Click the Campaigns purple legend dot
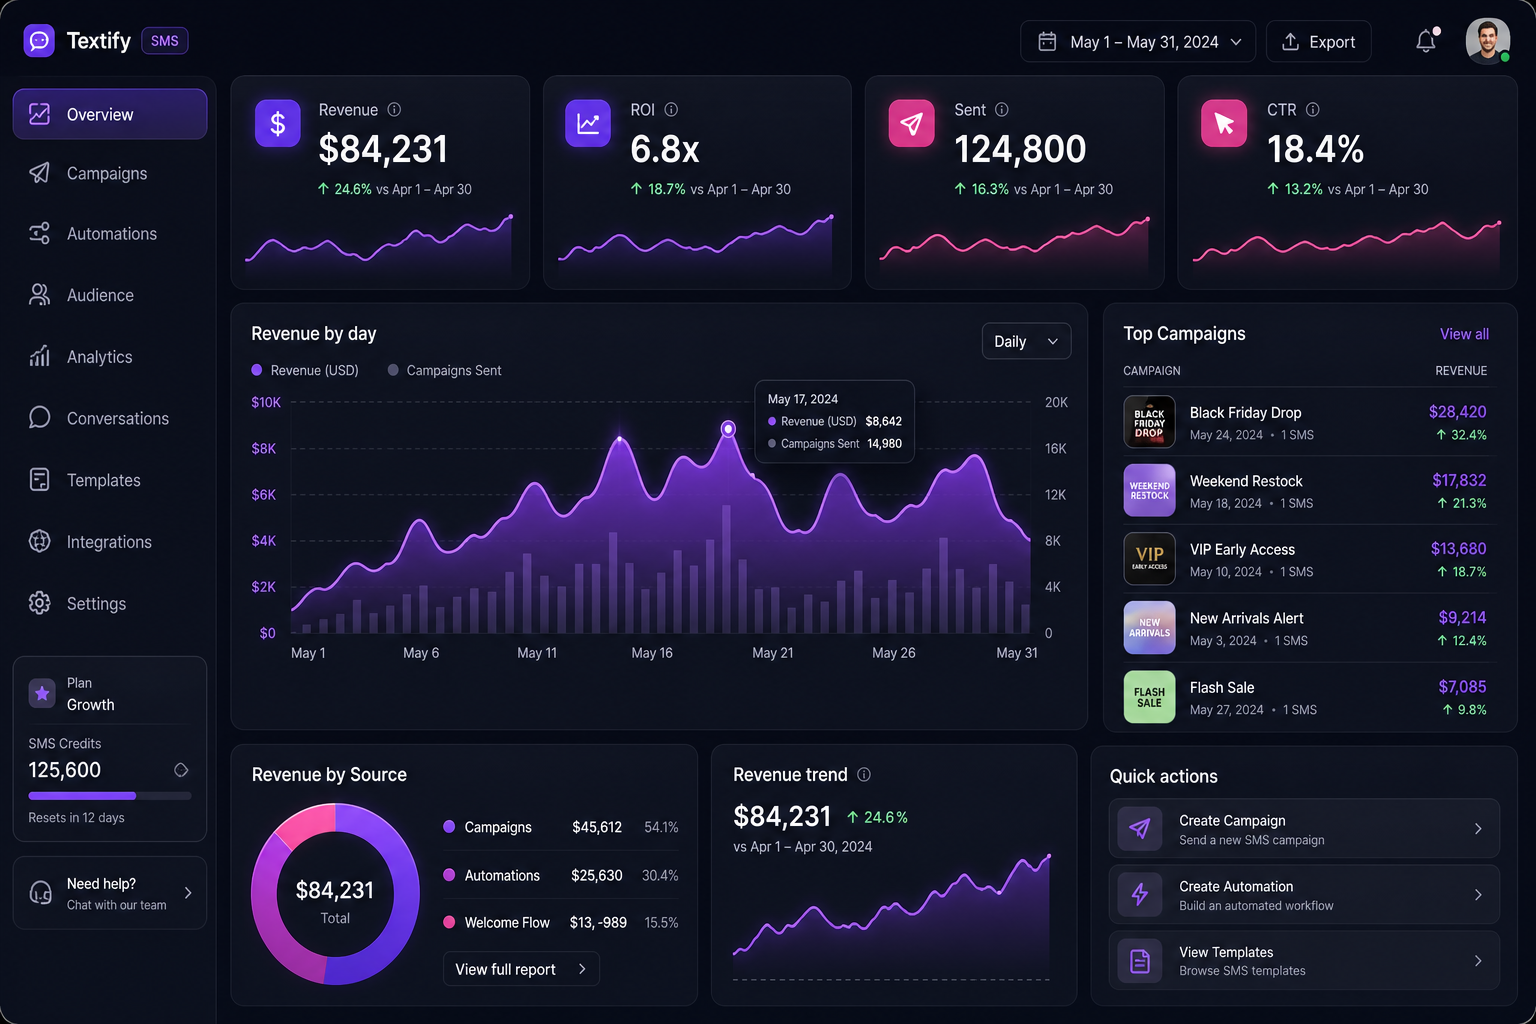1536x1024 pixels. tap(449, 826)
